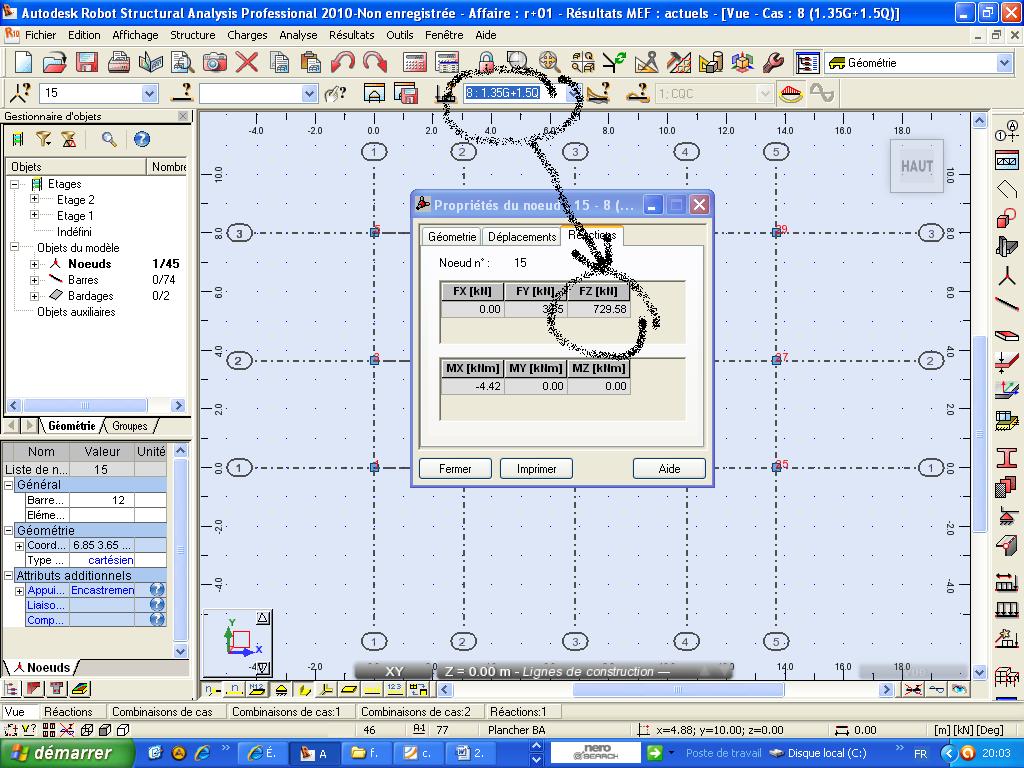Collapse the Général properties section
1024x768 pixels.
click(9, 485)
